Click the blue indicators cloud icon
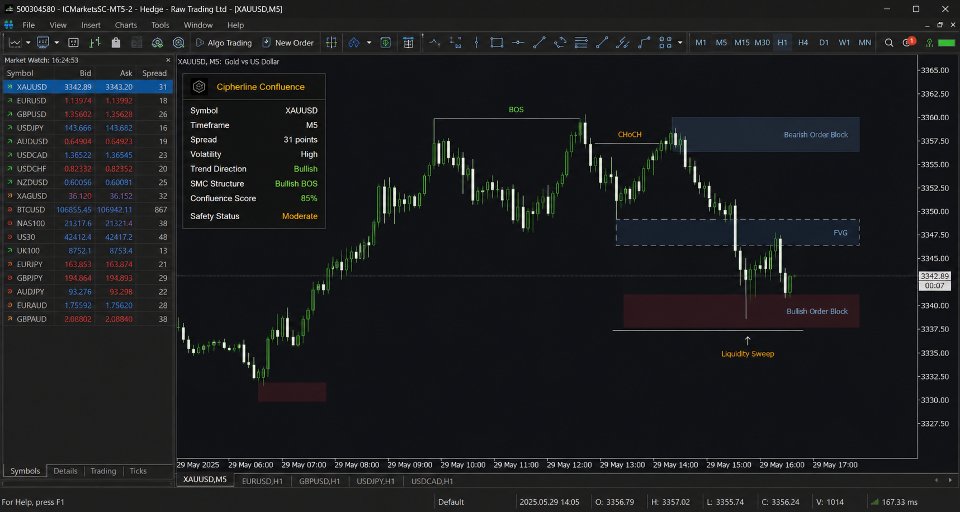The height and width of the screenshot is (512, 960). click(x=354, y=43)
